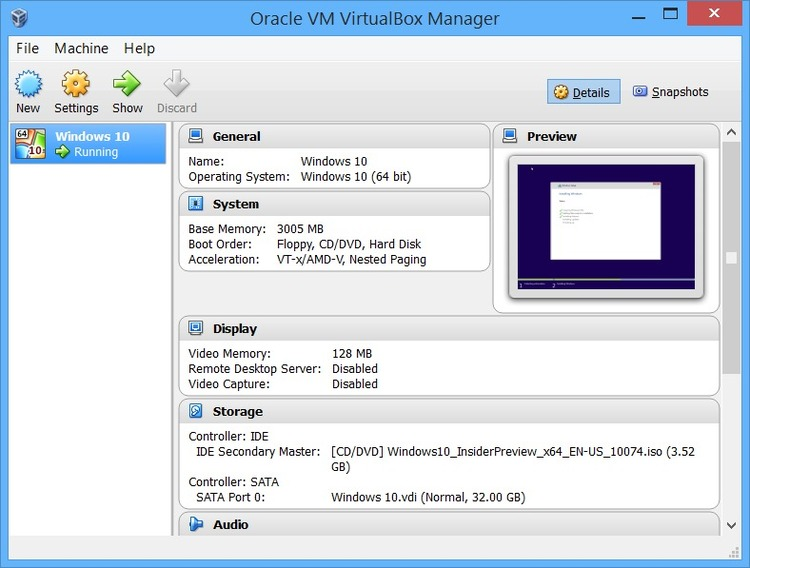Image resolution: width=787 pixels, height=579 pixels.
Task: Click the 'Windows 10 (64 bit)' OS value
Action: pyautogui.click(x=355, y=177)
